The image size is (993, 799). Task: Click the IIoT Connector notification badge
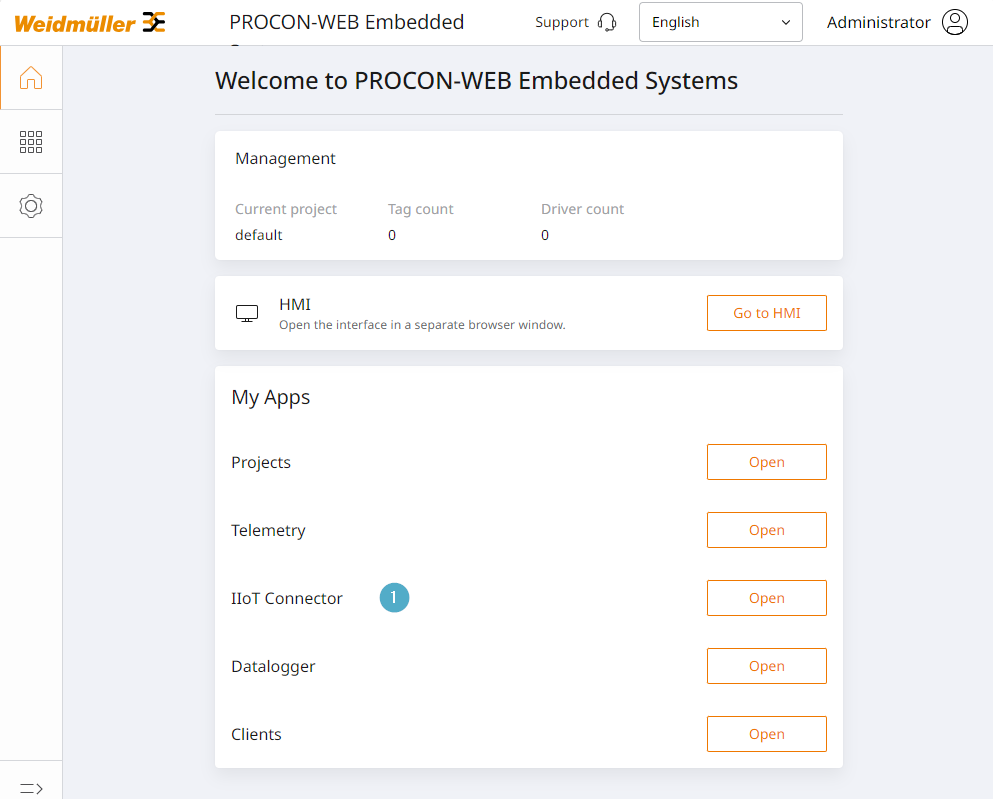pyautogui.click(x=394, y=598)
